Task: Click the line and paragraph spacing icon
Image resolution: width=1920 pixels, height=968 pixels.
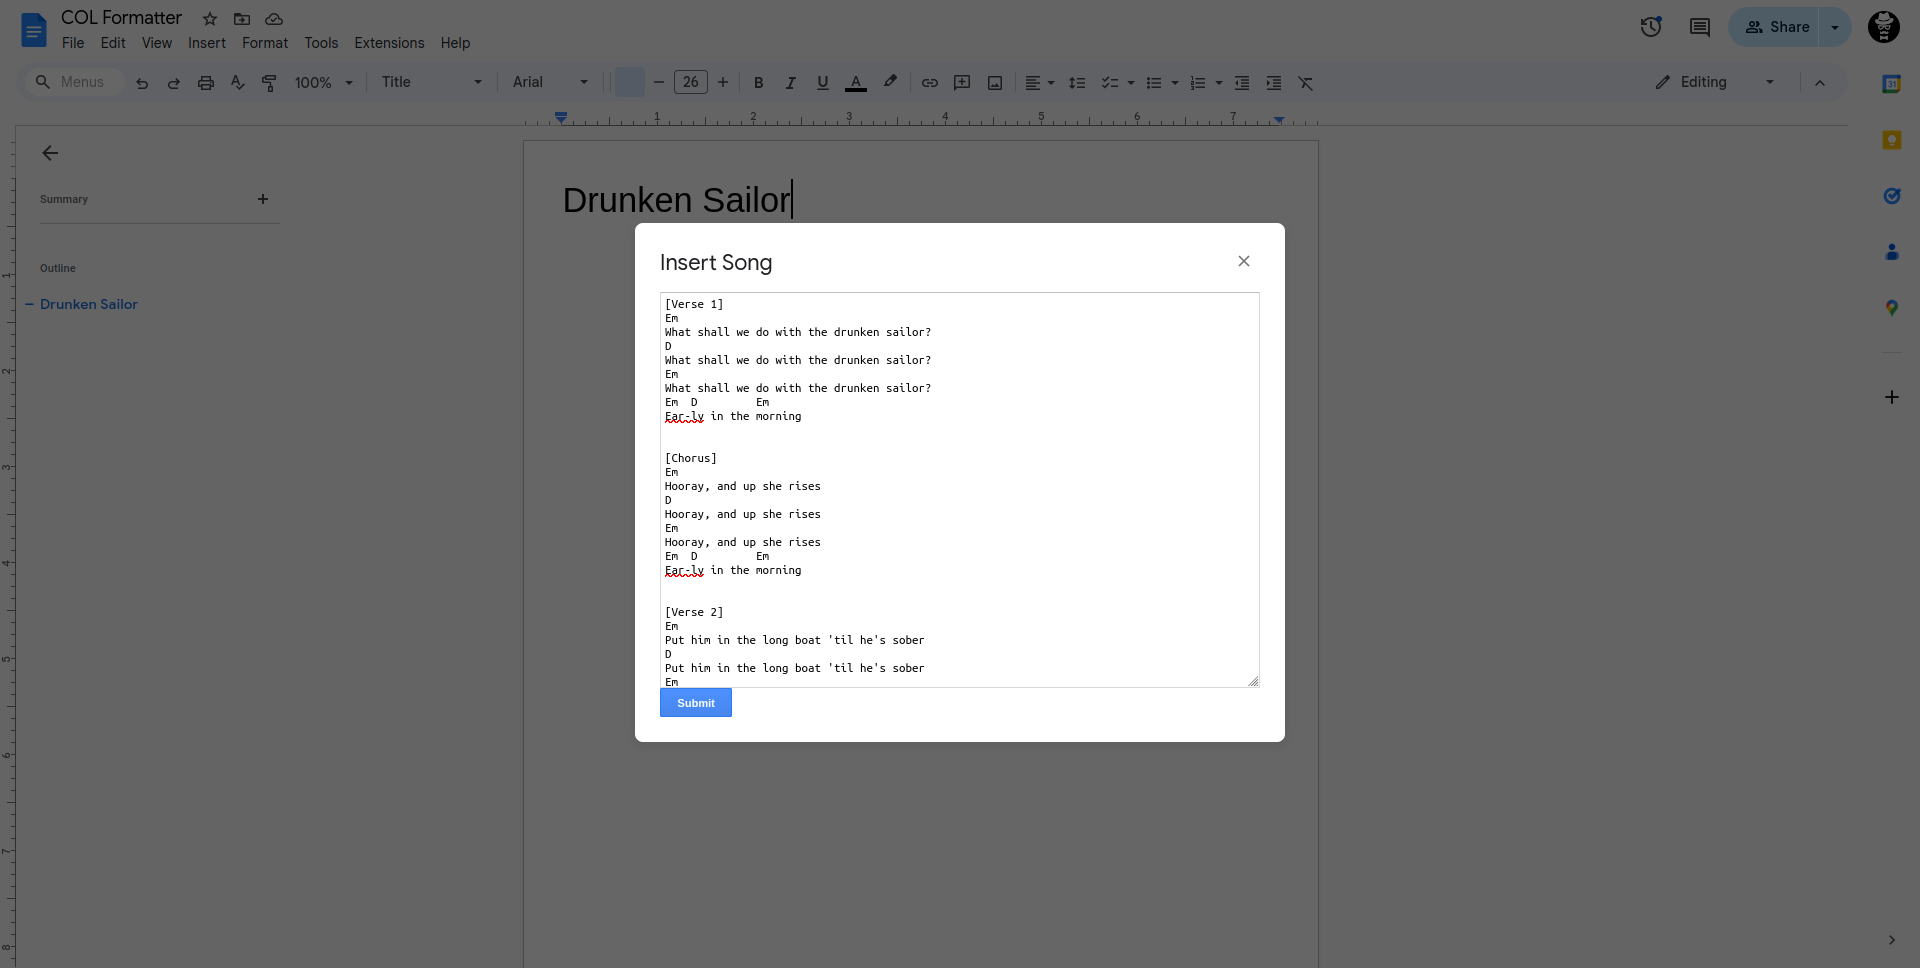Action: coord(1077,83)
